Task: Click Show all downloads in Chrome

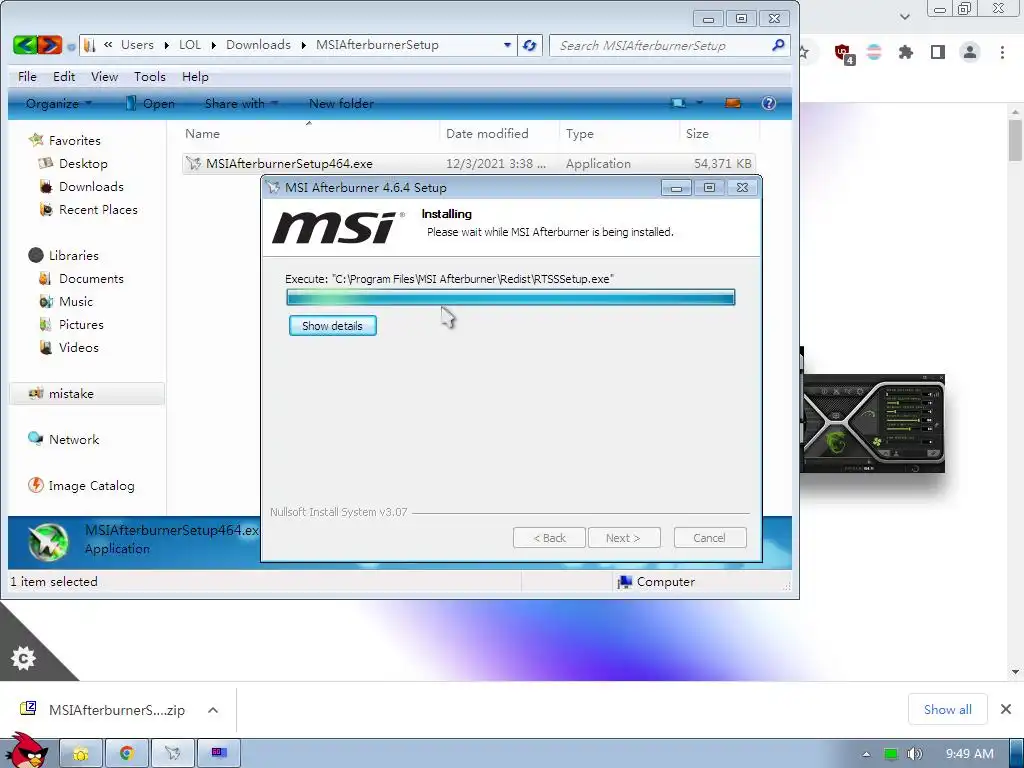Action: (947, 709)
